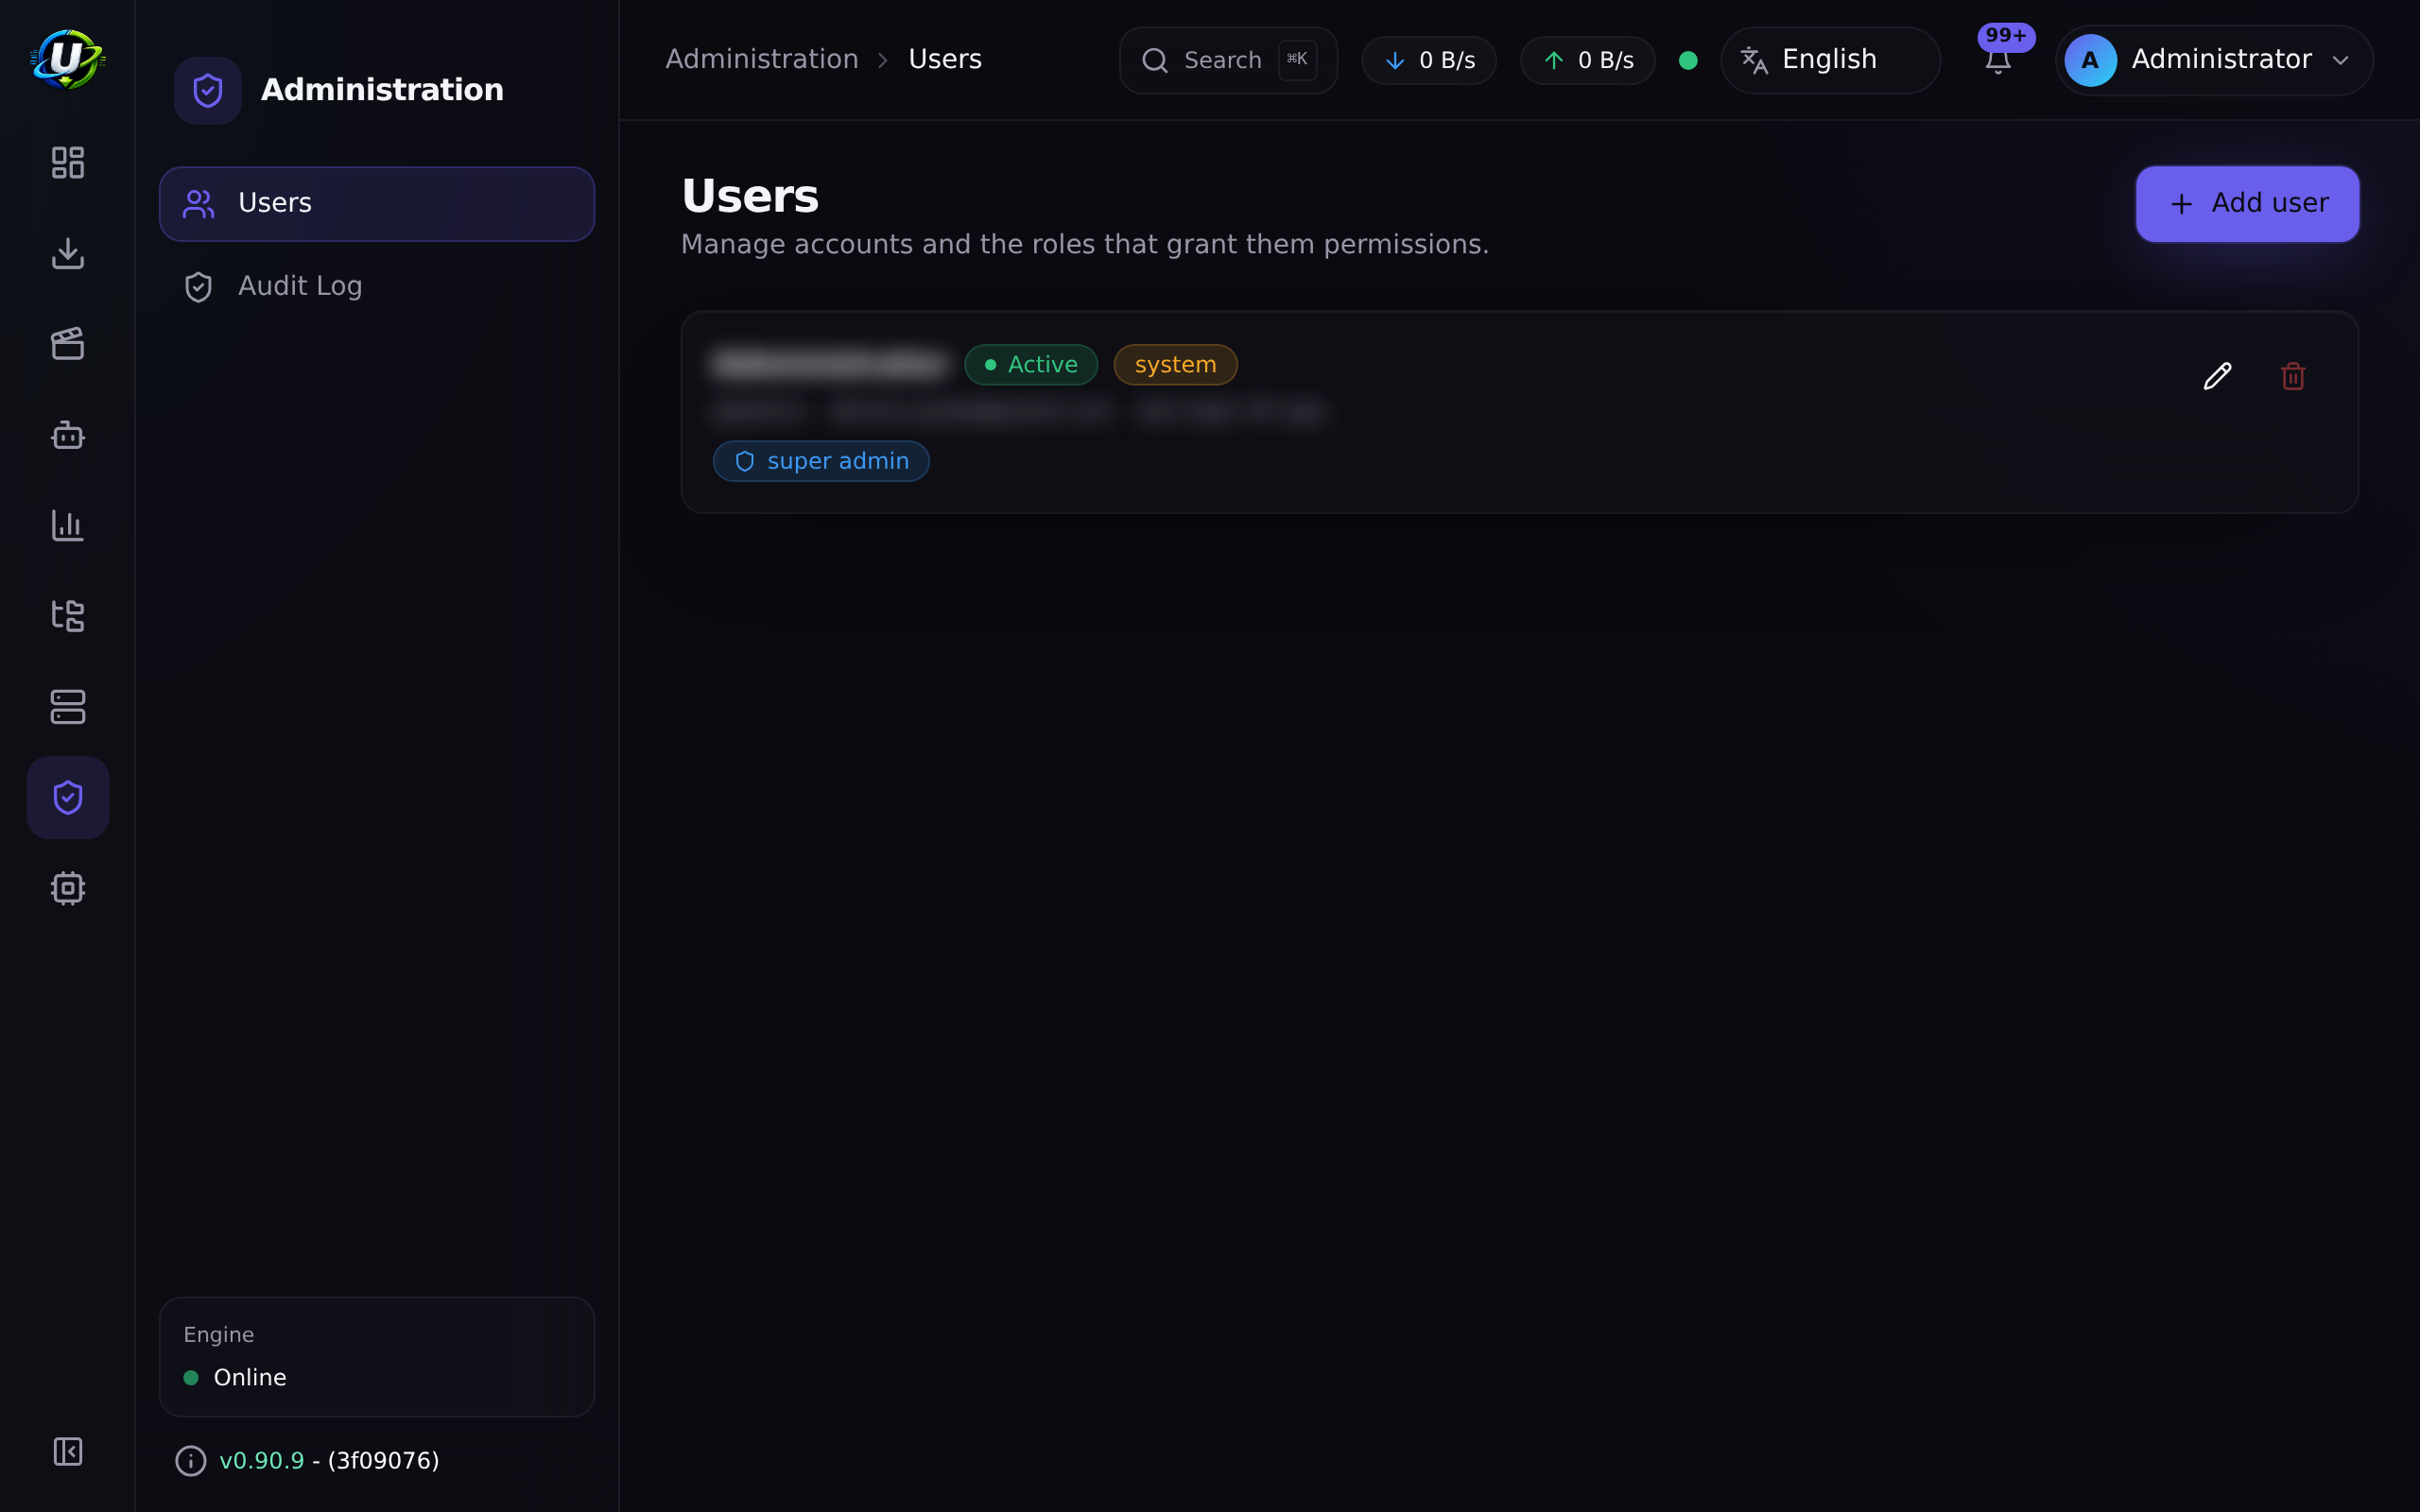
Task: Delete the user with the trash icon
Action: 2293,376
